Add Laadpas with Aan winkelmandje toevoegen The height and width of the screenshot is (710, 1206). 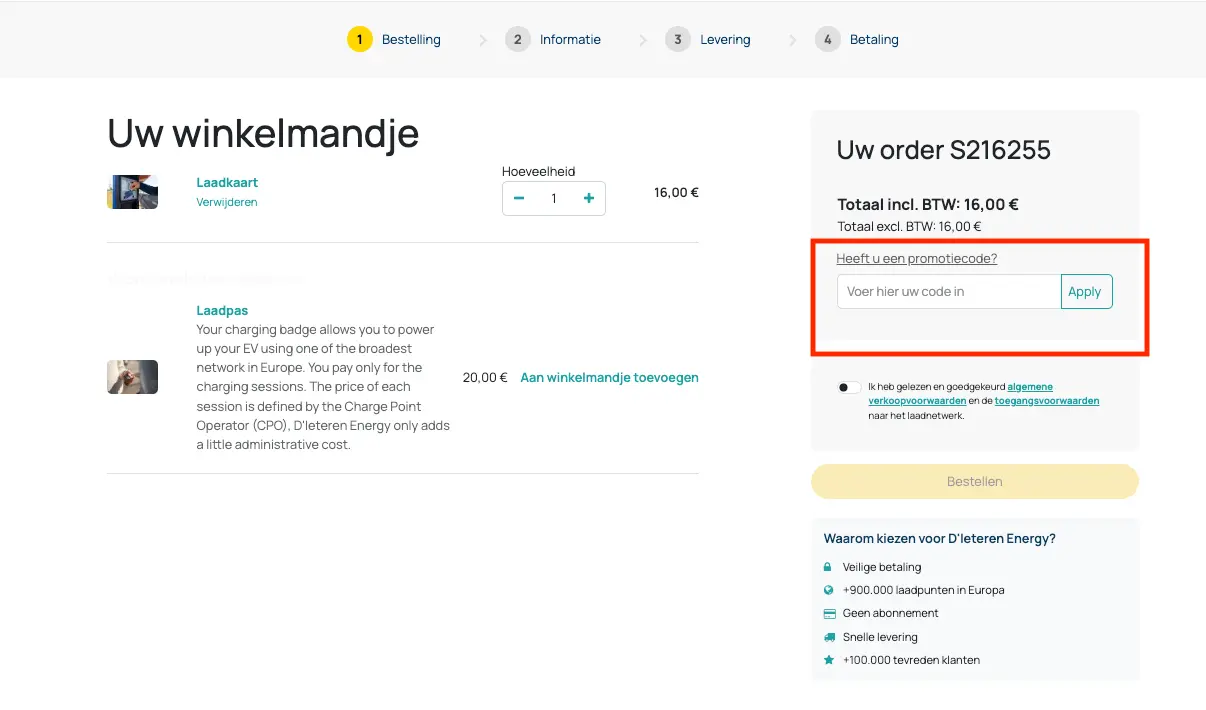click(609, 378)
